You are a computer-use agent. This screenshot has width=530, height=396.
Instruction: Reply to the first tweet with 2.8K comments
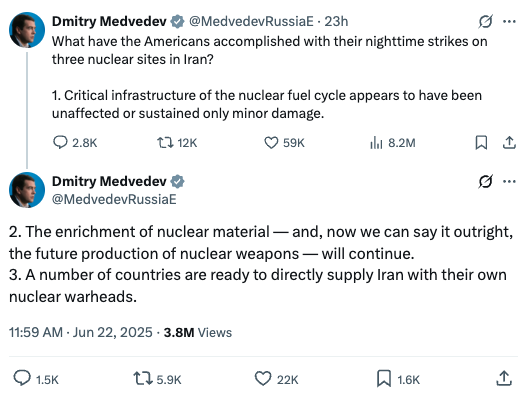point(75,143)
